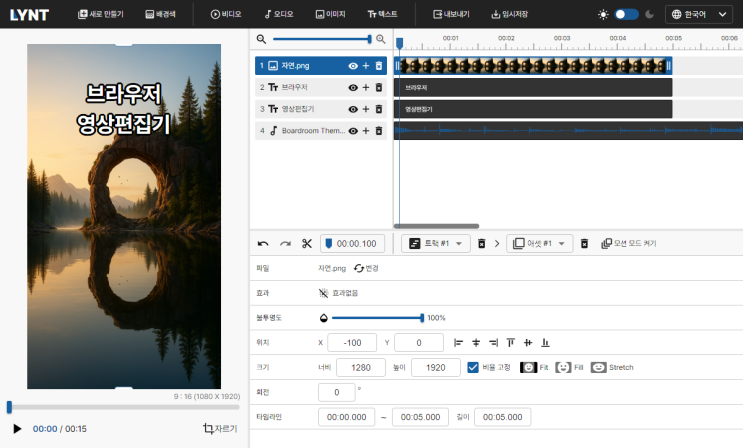Click the align right icon
The height and width of the screenshot is (448, 743).
493,342
